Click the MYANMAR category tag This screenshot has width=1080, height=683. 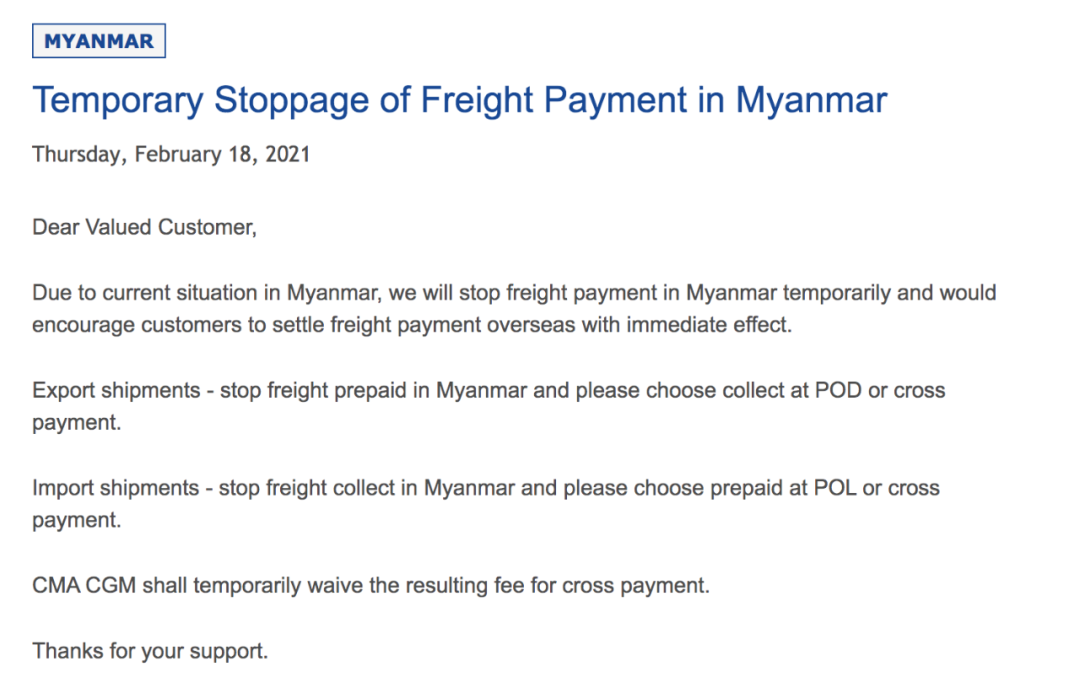pyautogui.click(x=99, y=41)
